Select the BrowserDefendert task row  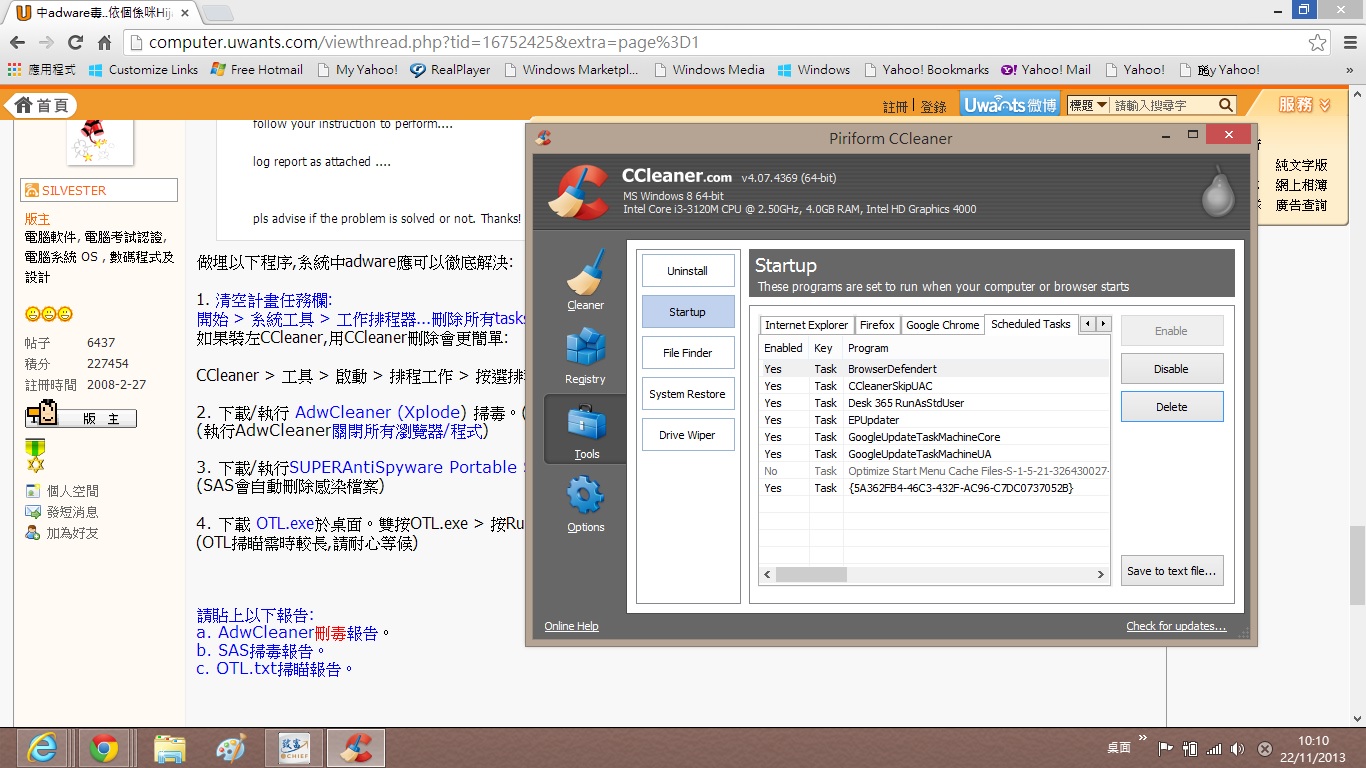coord(934,369)
